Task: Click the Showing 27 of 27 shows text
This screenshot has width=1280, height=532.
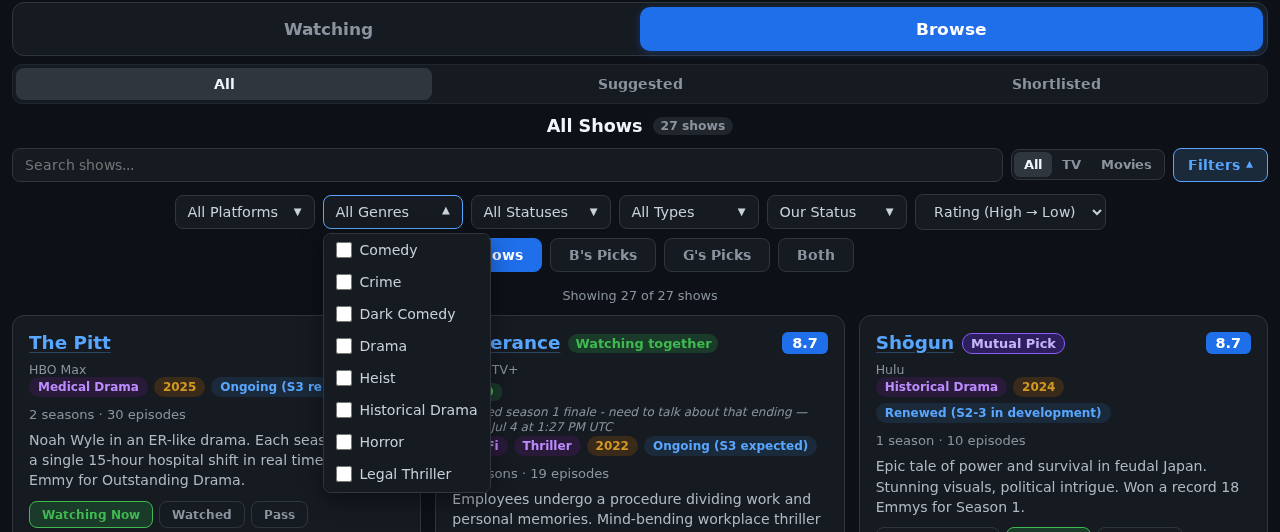Action: pos(640,296)
